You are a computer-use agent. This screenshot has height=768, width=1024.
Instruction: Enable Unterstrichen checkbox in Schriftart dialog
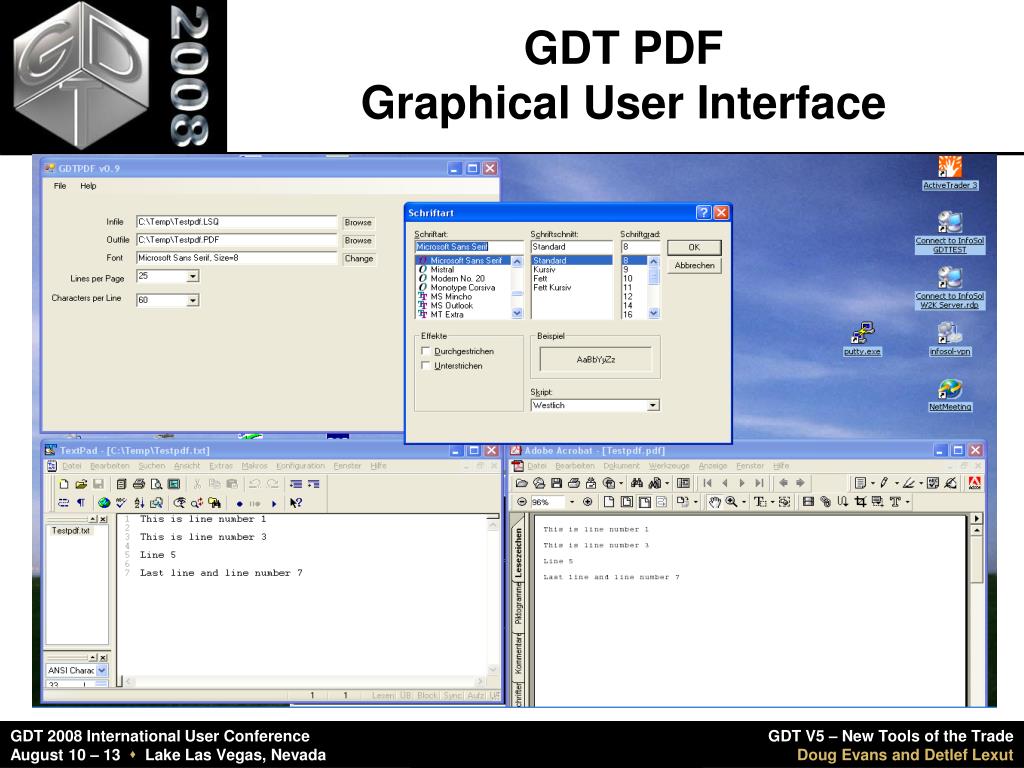(426, 366)
